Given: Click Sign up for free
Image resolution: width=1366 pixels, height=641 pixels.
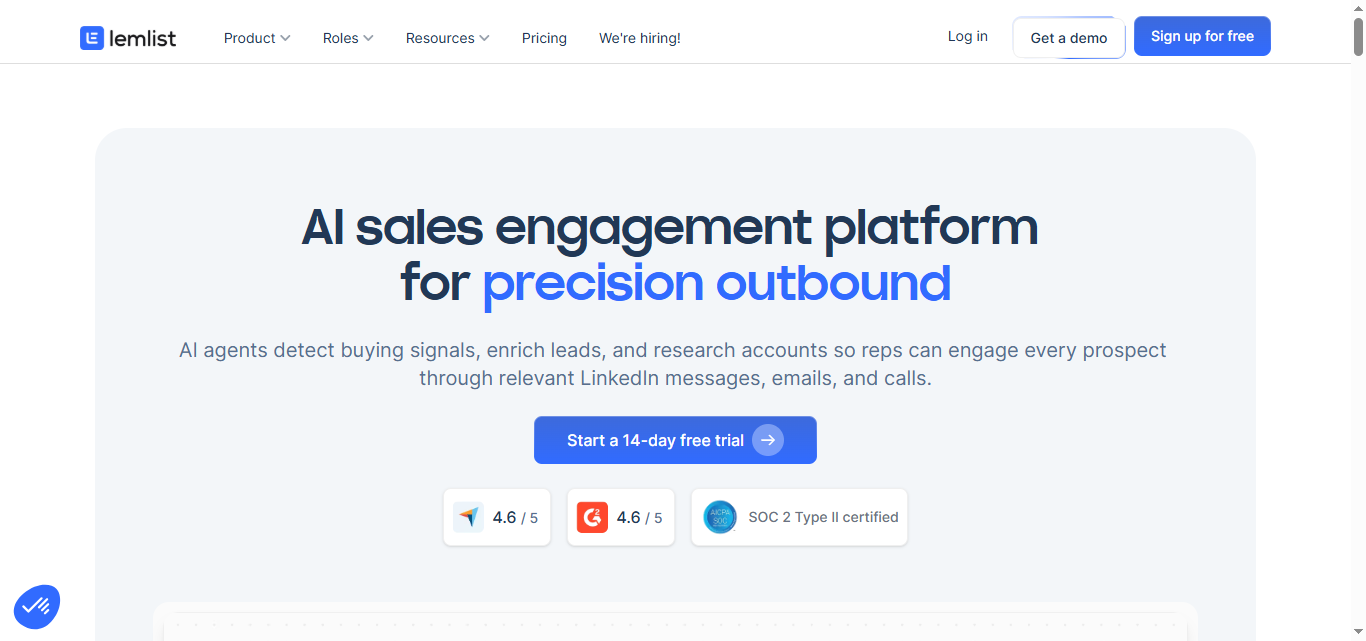Looking at the screenshot, I should click(x=1202, y=36).
